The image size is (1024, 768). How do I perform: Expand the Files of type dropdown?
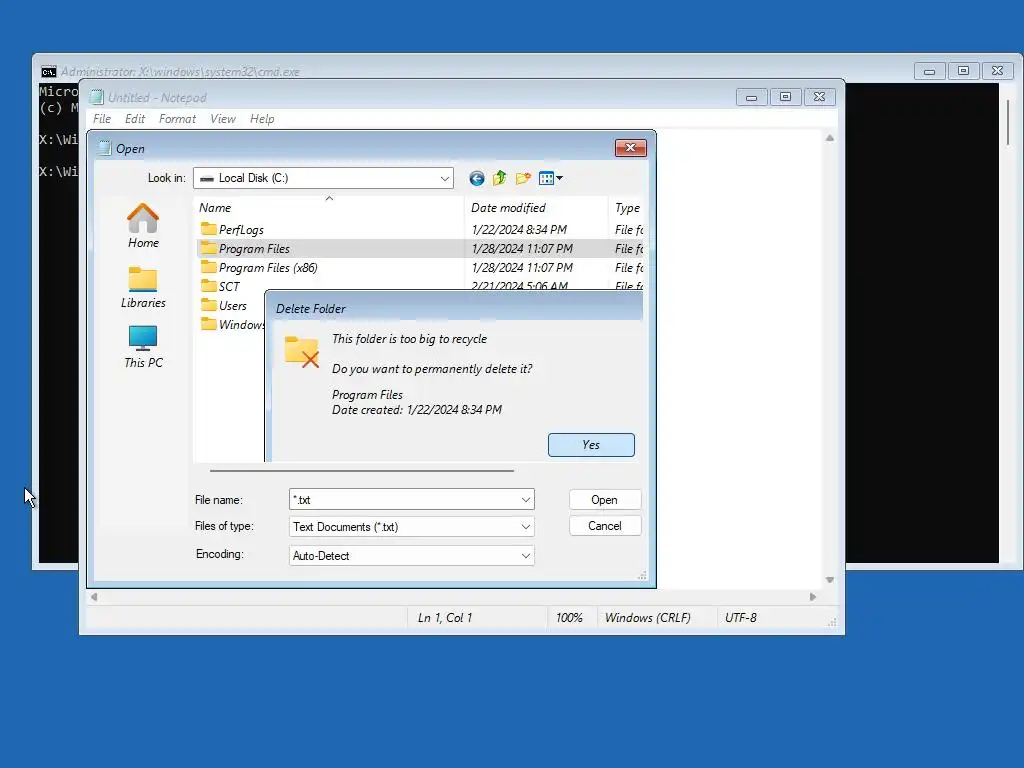[x=526, y=527]
